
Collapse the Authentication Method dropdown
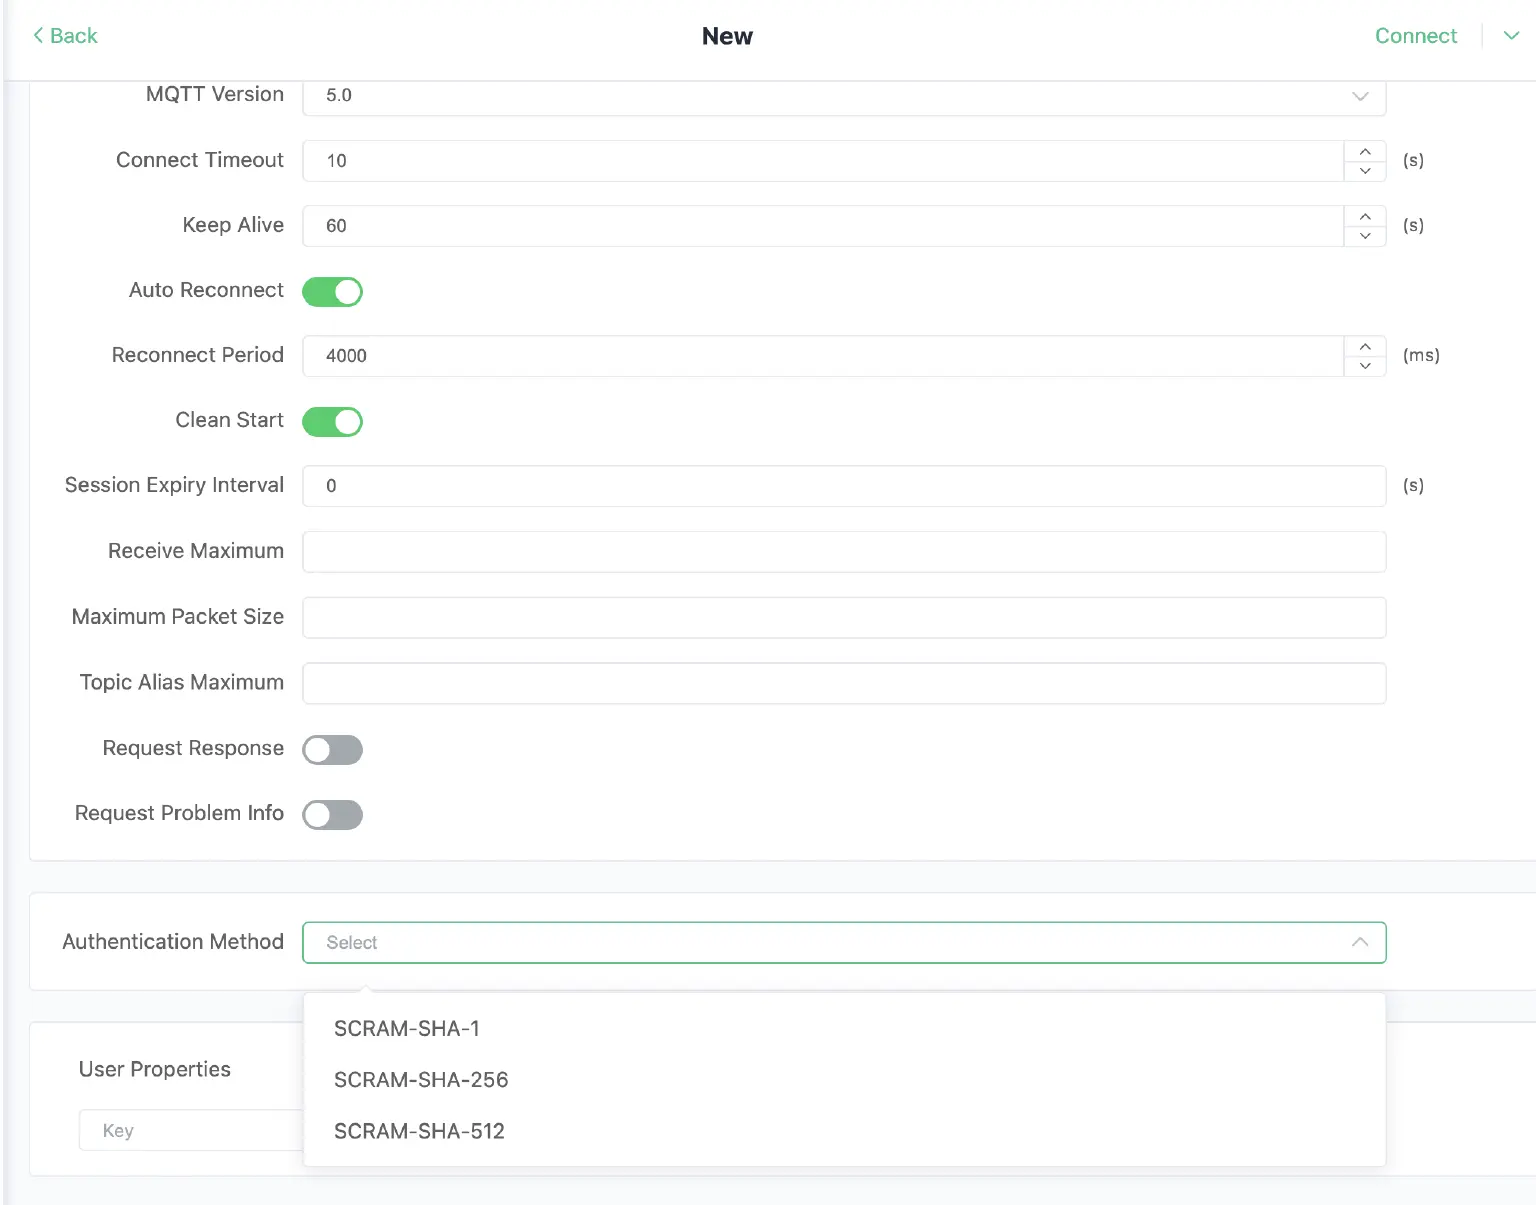click(1359, 942)
